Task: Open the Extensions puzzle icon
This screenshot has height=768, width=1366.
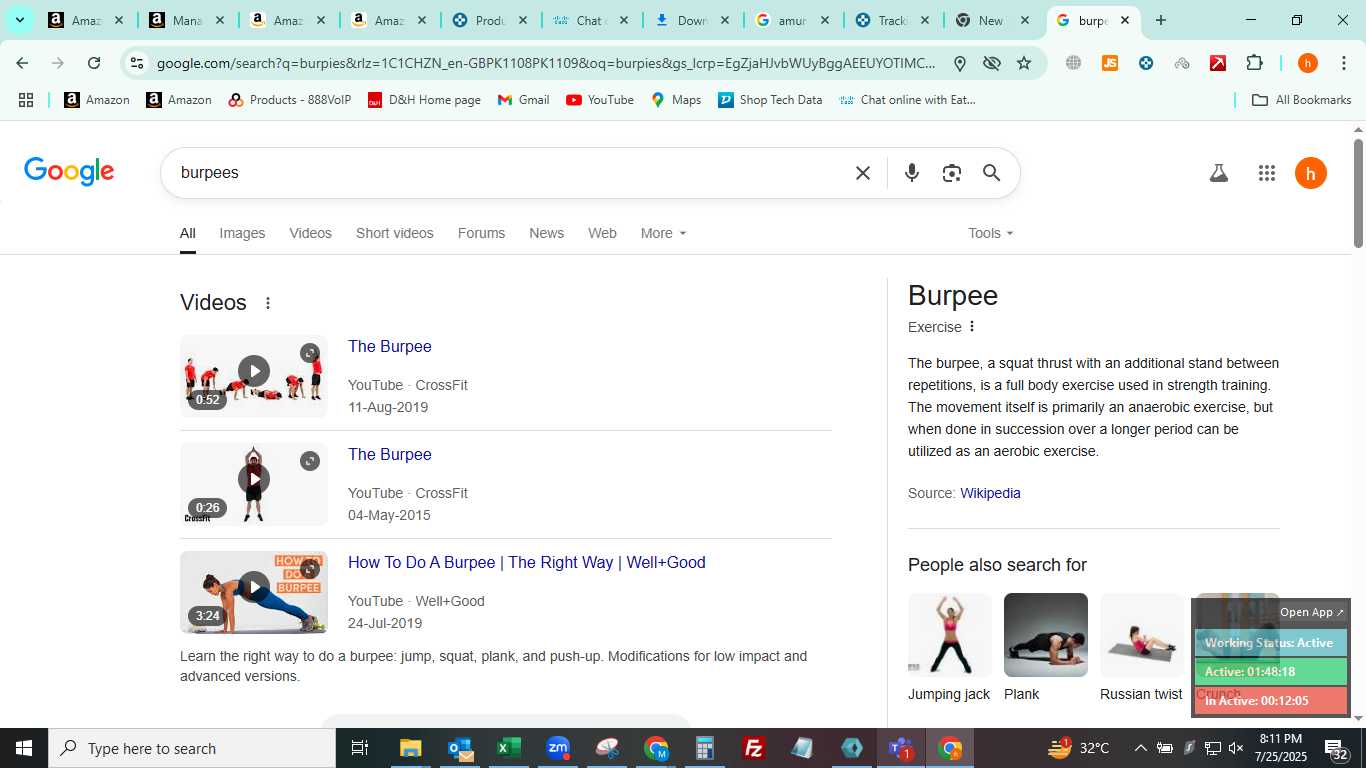Action: point(1254,63)
